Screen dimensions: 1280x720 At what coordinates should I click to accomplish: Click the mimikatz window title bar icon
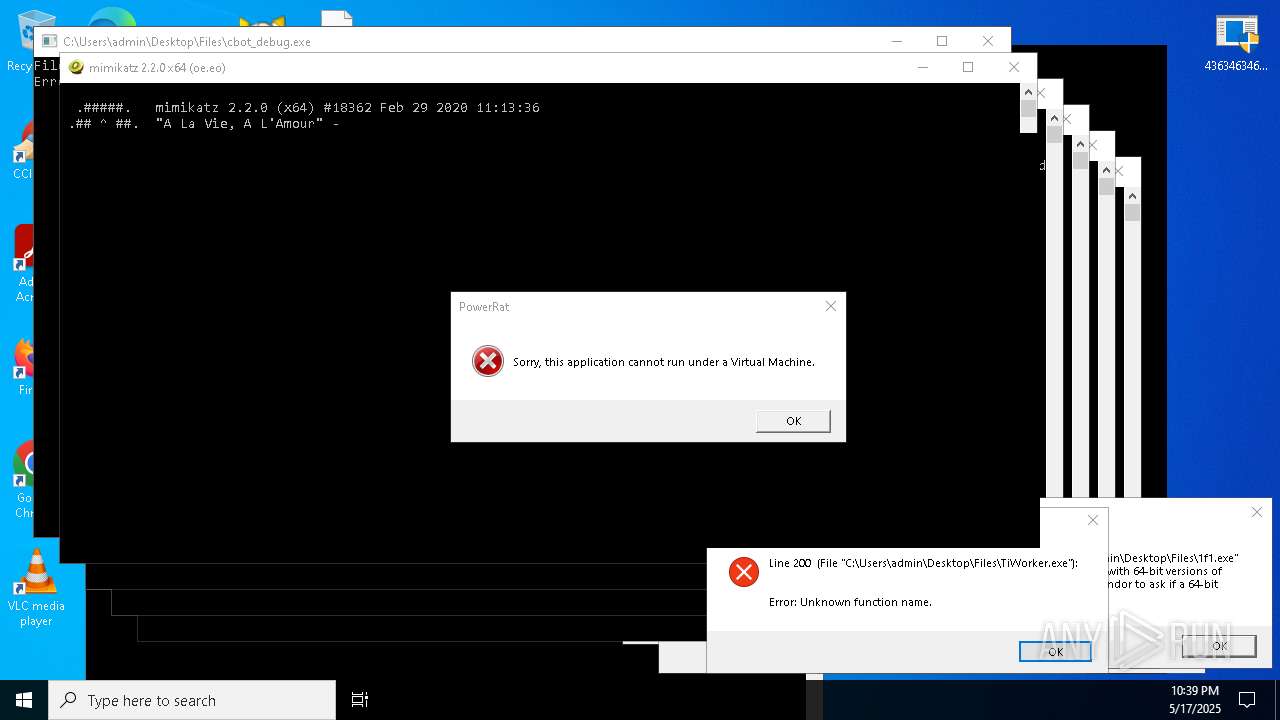click(76, 67)
